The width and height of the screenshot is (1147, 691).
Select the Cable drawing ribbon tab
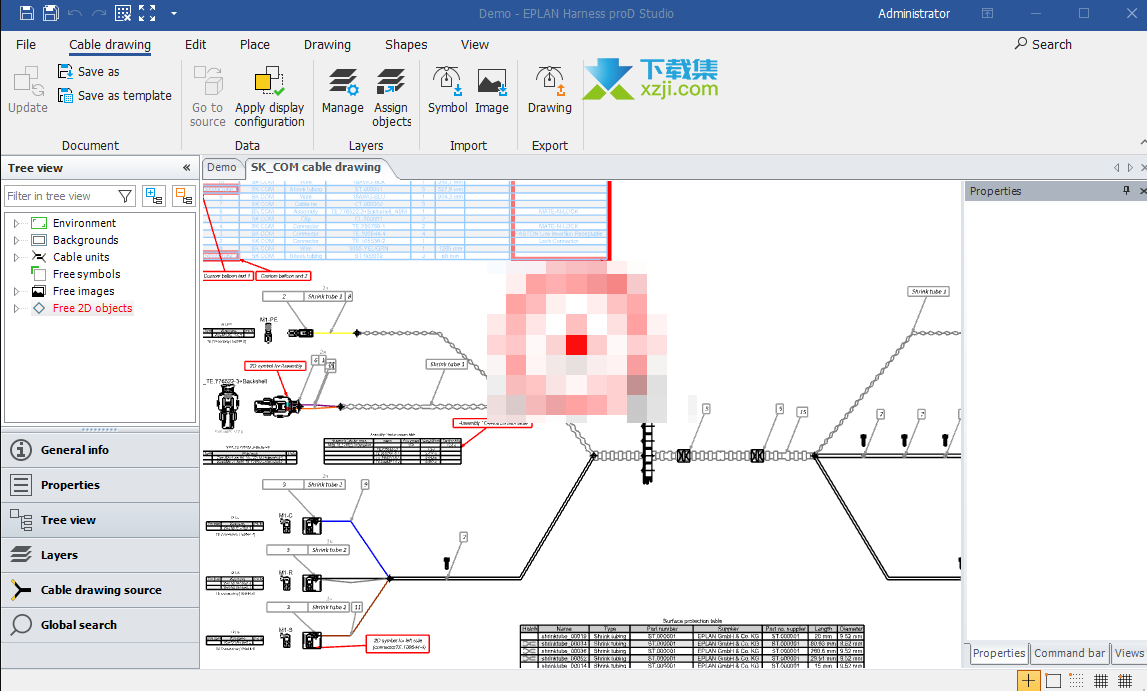tap(110, 45)
